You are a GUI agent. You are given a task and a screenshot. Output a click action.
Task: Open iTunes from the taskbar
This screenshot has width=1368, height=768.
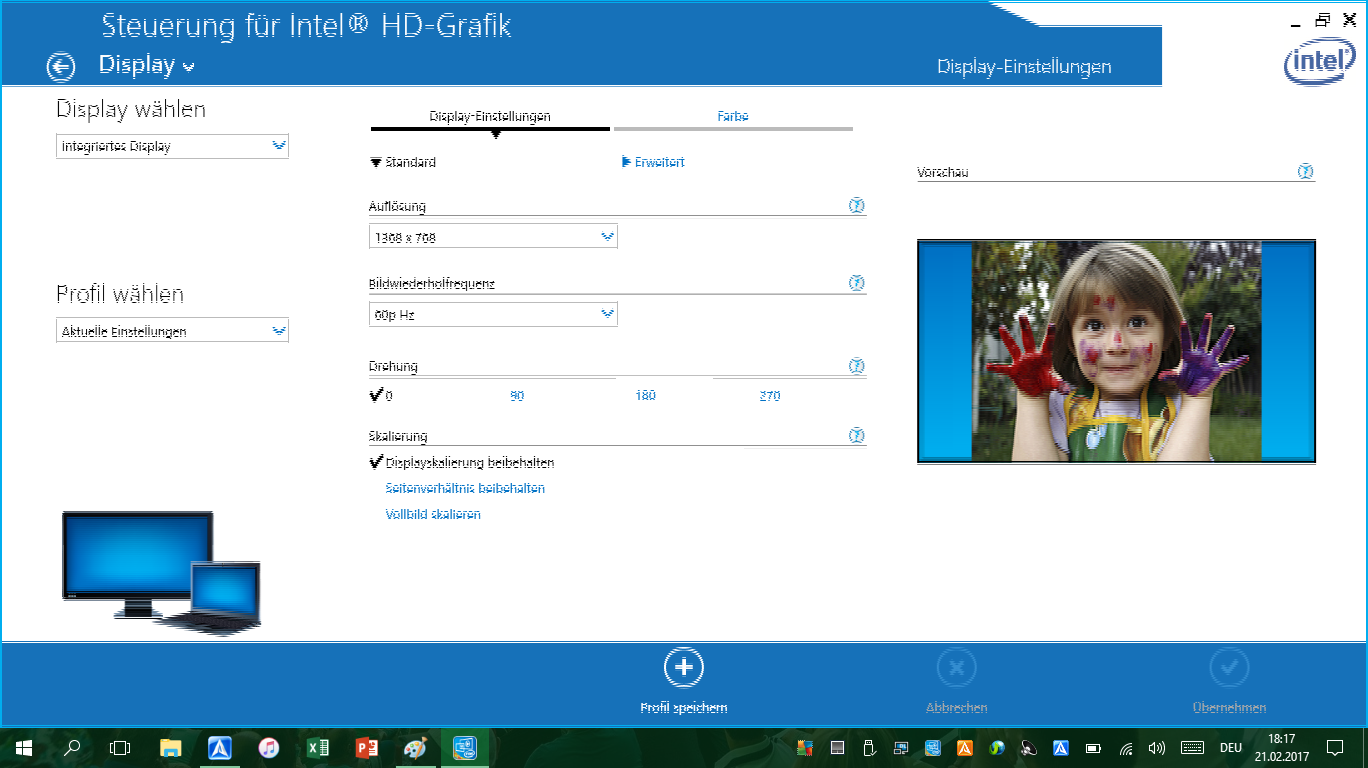[x=268, y=748]
